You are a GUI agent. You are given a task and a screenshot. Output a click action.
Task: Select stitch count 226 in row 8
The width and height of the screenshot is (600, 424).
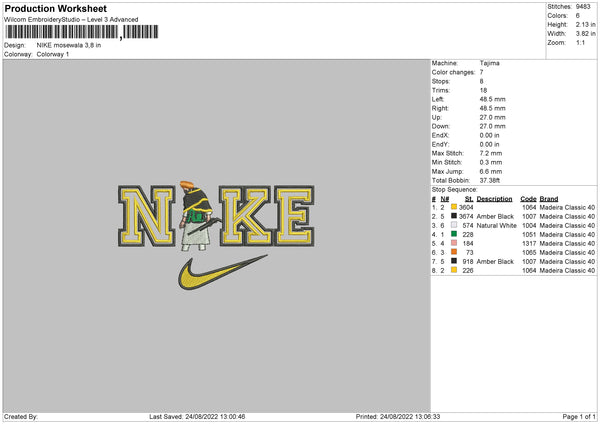[468, 271]
